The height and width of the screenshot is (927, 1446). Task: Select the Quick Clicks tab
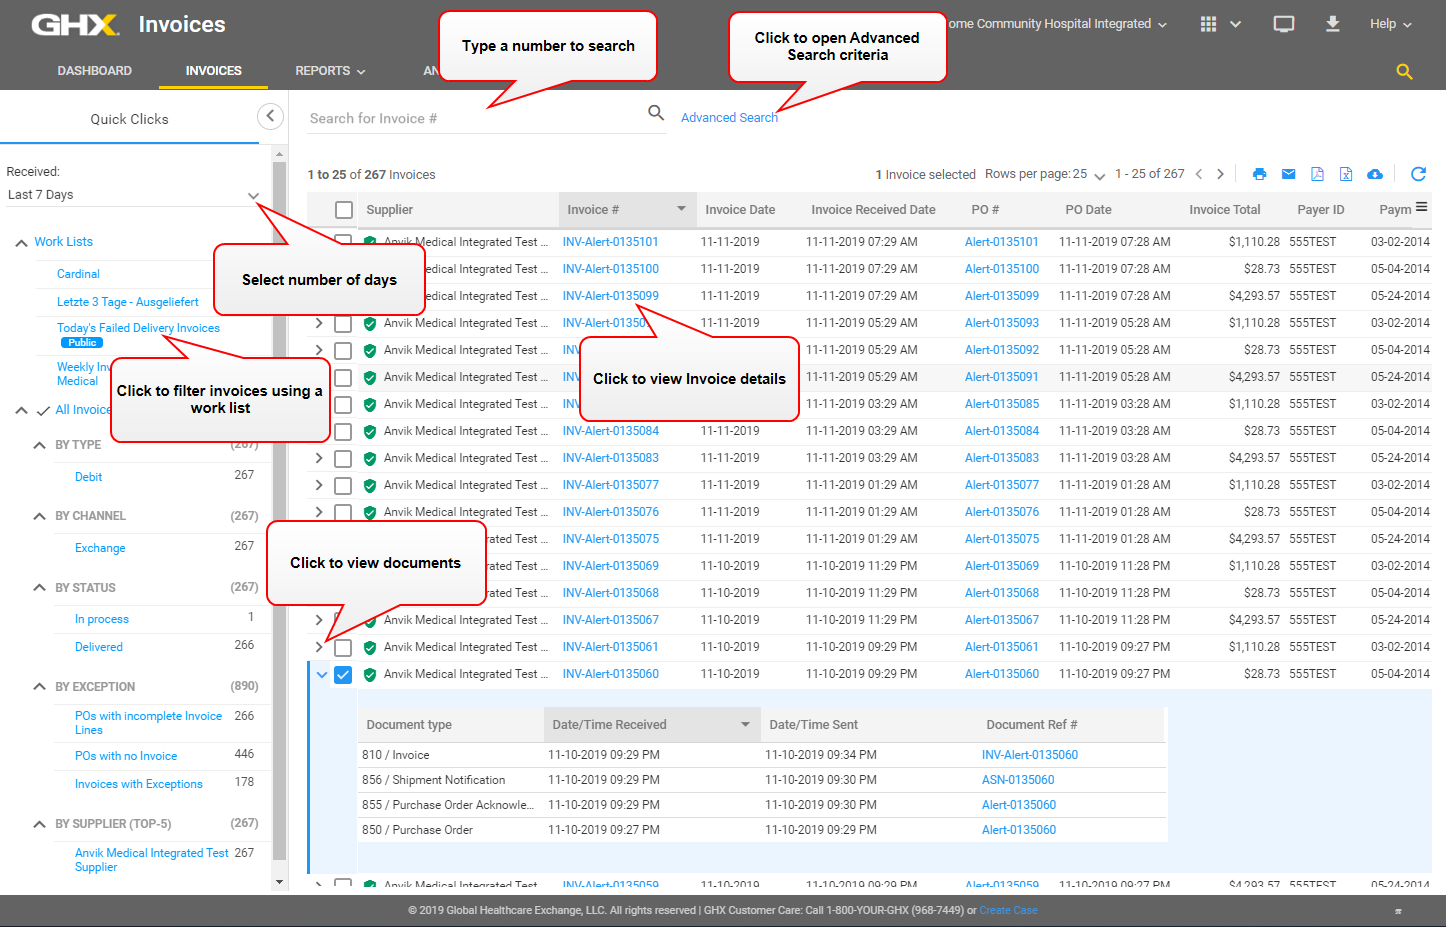click(129, 119)
